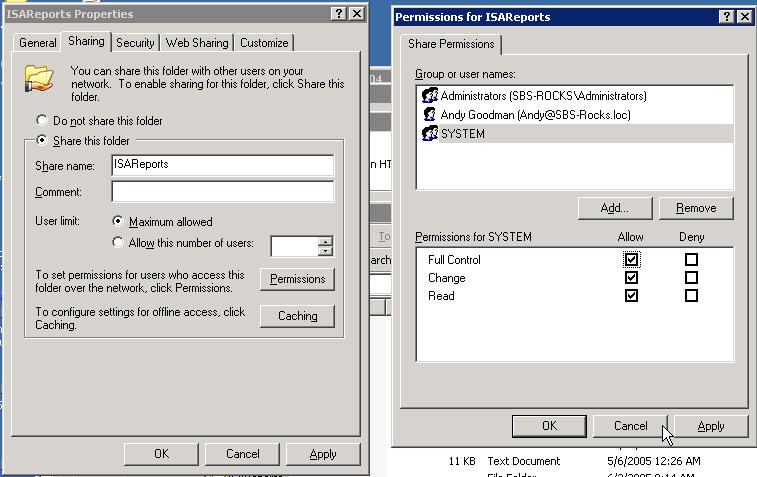Click Add... to add a user
The image size is (757, 477).
click(615, 208)
